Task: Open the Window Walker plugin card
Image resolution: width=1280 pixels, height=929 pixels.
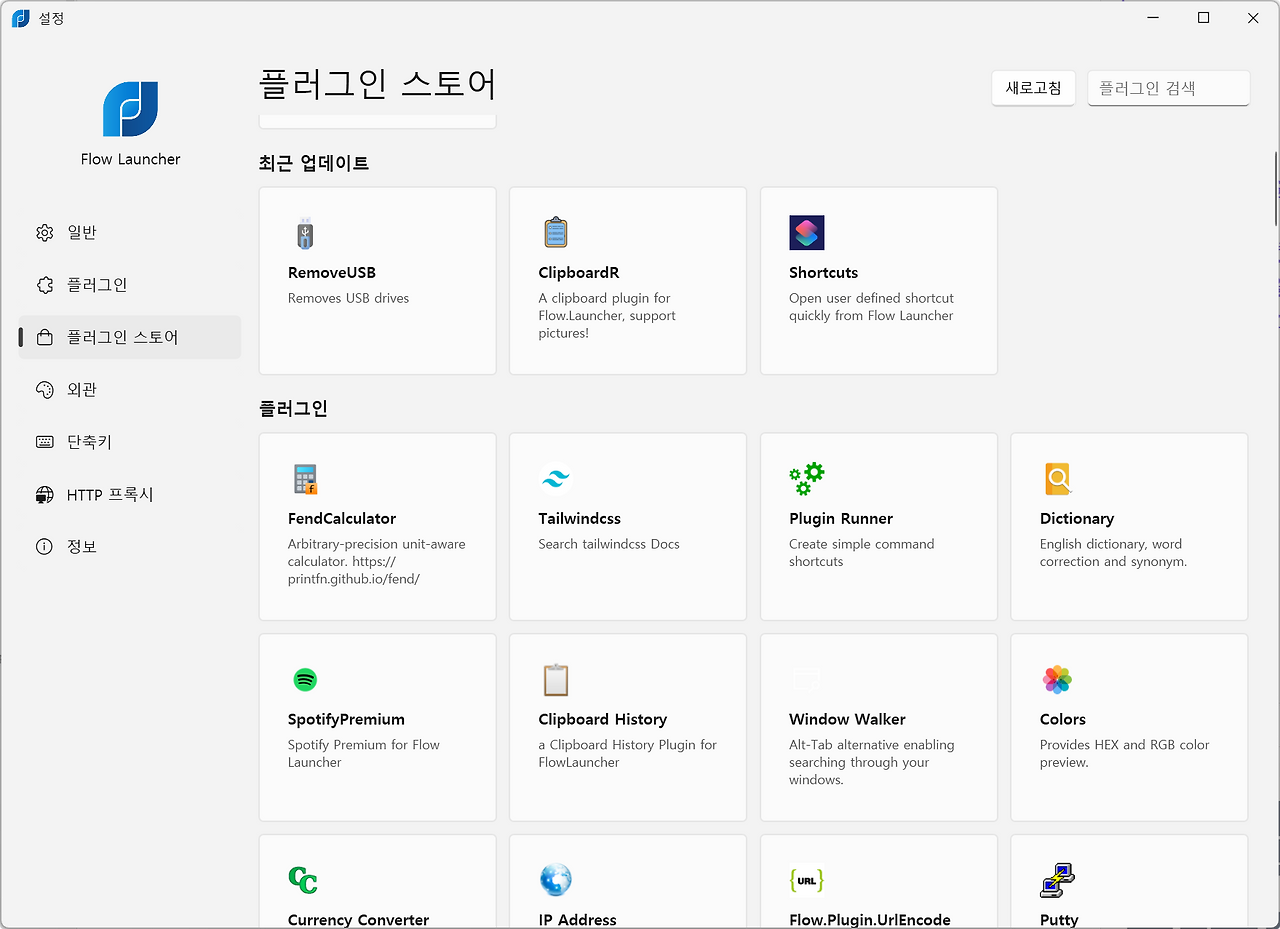Action: pyautogui.click(x=879, y=728)
